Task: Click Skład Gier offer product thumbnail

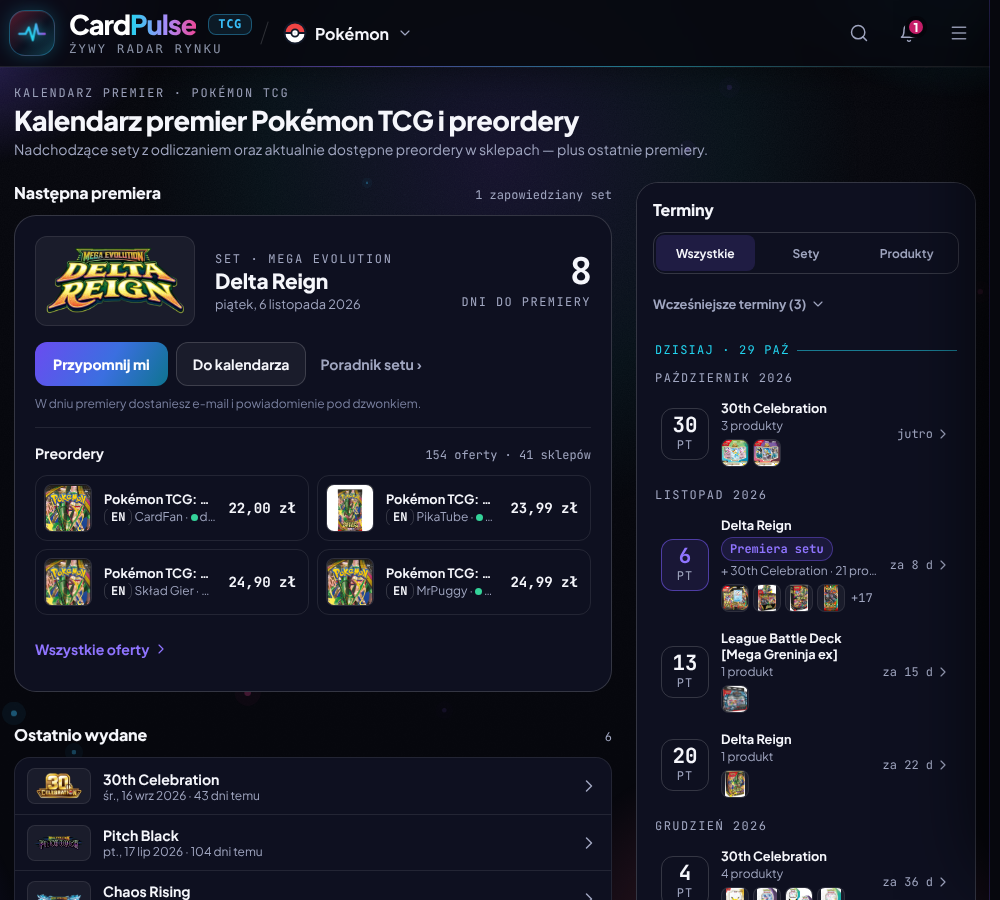Action: point(68,582)
